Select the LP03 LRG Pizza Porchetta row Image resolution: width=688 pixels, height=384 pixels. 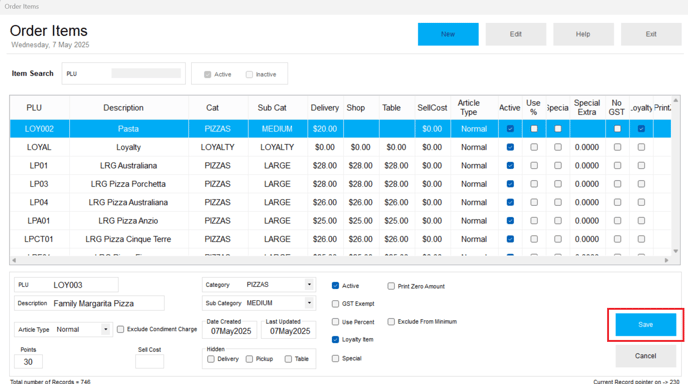click(340, 184)
